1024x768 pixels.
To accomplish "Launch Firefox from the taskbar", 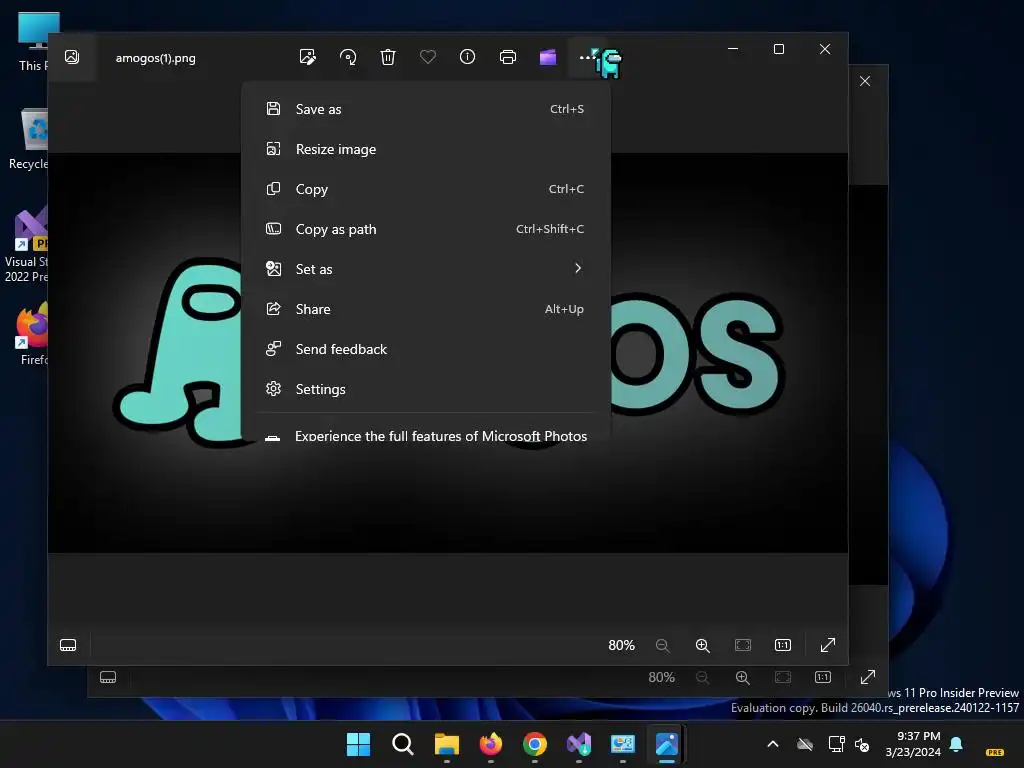I will pyautogui.click(x=490, y=744).
